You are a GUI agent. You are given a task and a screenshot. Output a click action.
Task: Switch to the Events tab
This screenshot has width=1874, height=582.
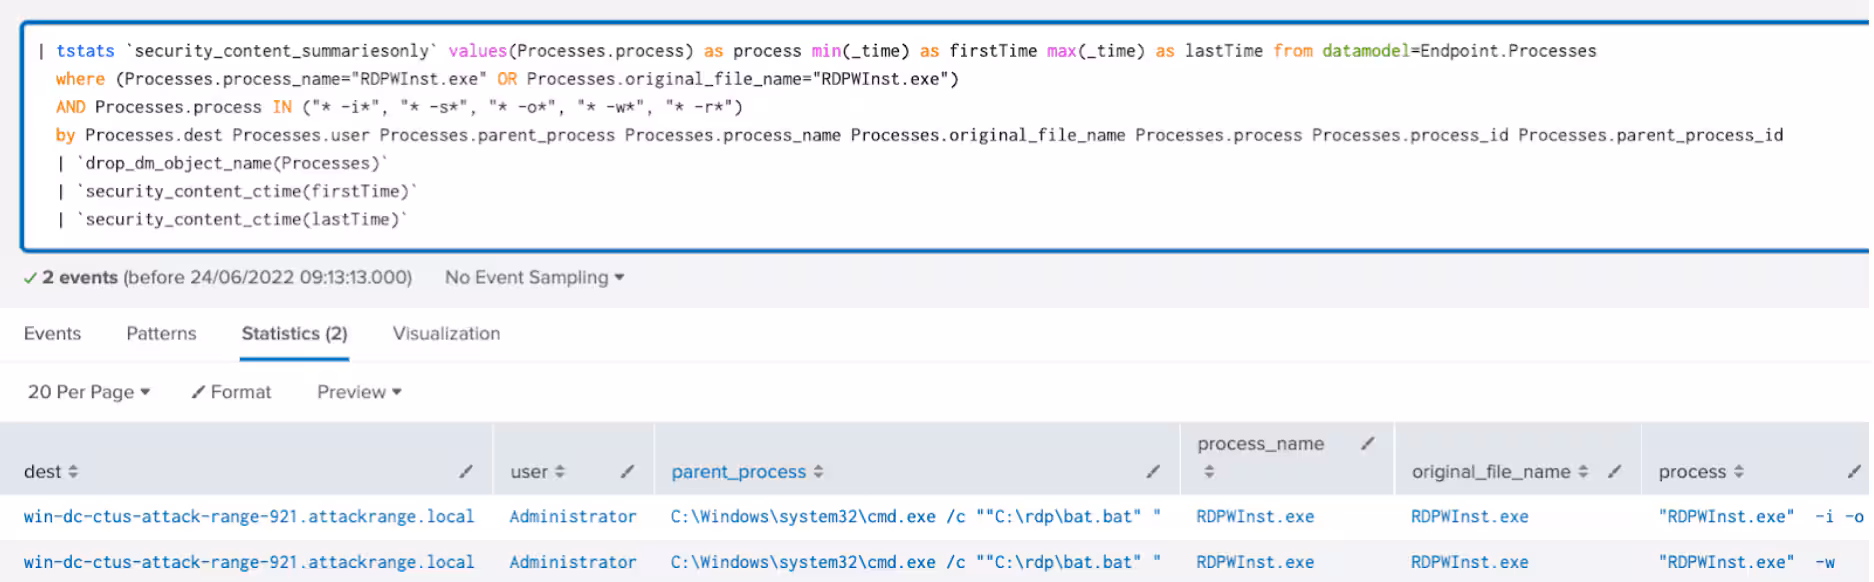coord(52,334)
